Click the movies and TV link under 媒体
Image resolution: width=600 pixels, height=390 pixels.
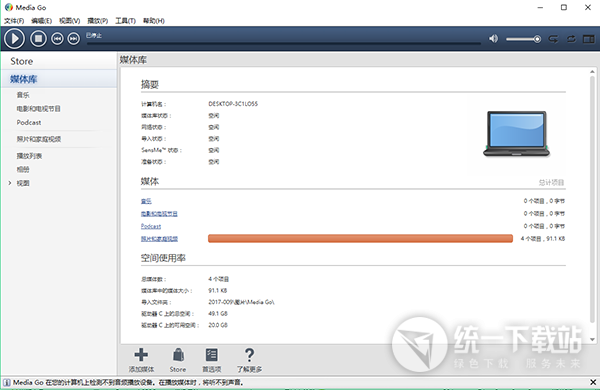(x=159, y=214)
